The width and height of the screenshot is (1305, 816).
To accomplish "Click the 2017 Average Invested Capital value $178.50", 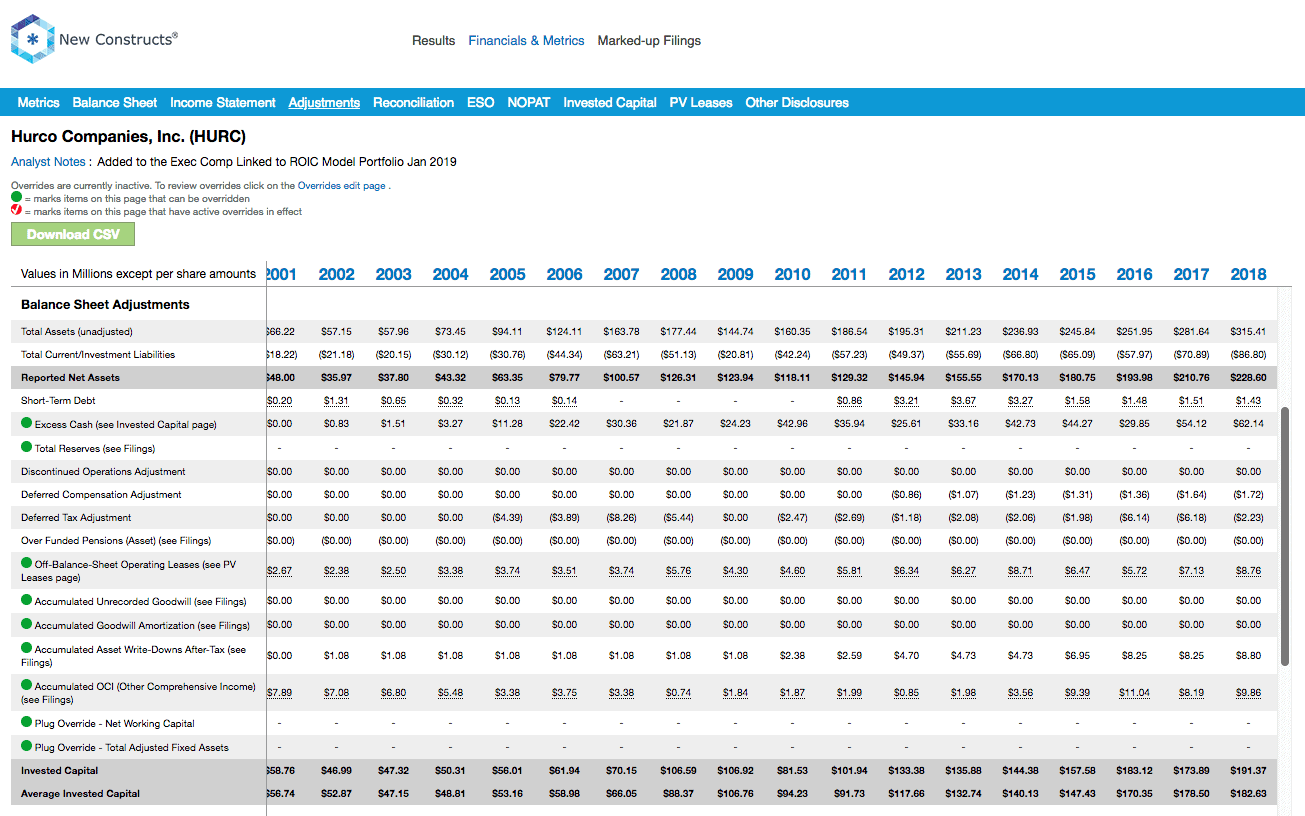I will tap(1190, 793).
